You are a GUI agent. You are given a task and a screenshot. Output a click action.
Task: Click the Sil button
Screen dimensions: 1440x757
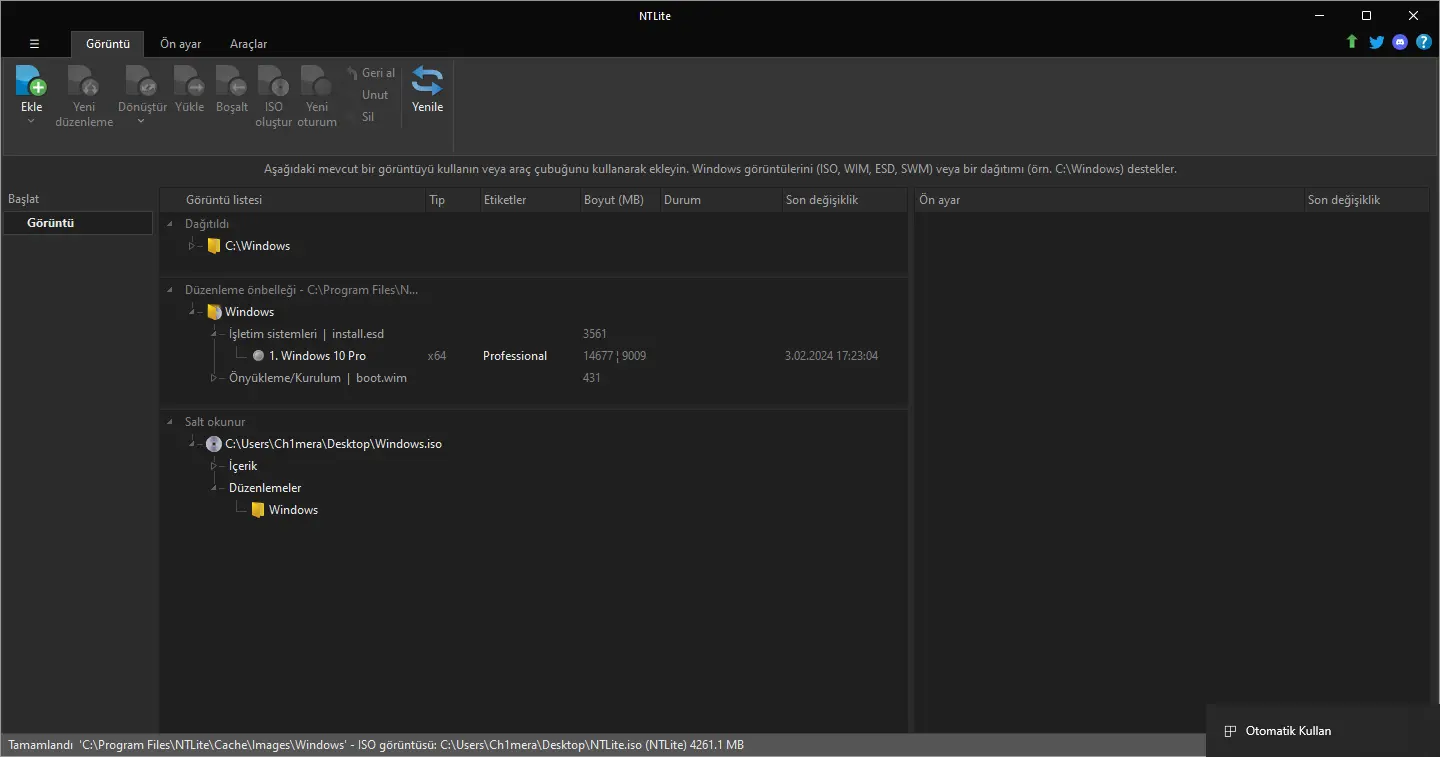(x=368, y=117)
